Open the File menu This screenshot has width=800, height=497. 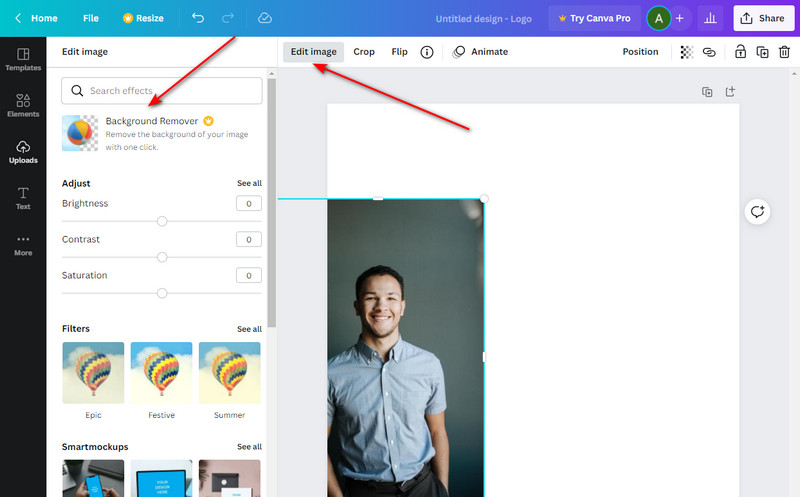tap(91, 18)
